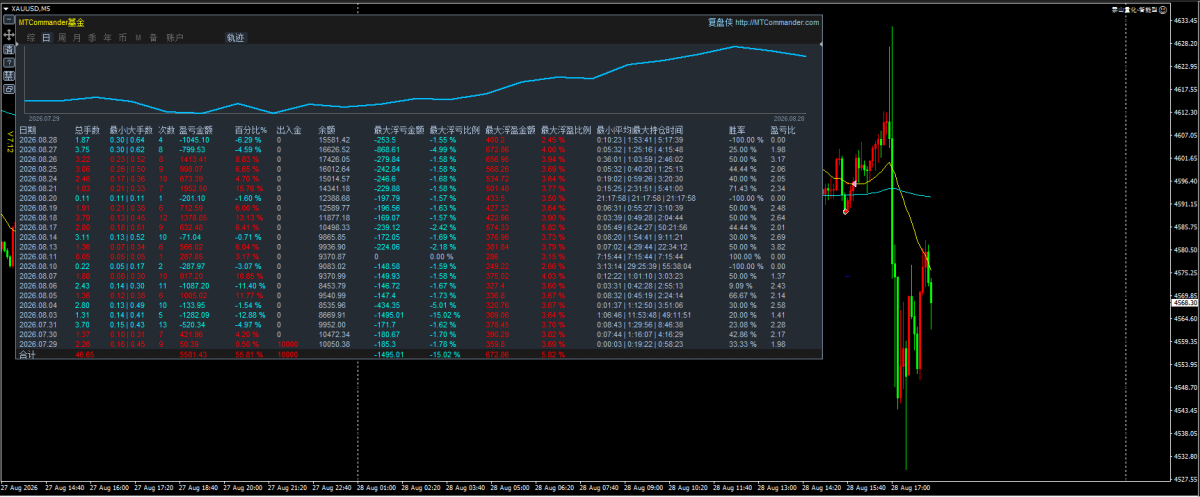Open the 账户 account tab
This screenshot has width=1200, height=497.
[175, 38]
